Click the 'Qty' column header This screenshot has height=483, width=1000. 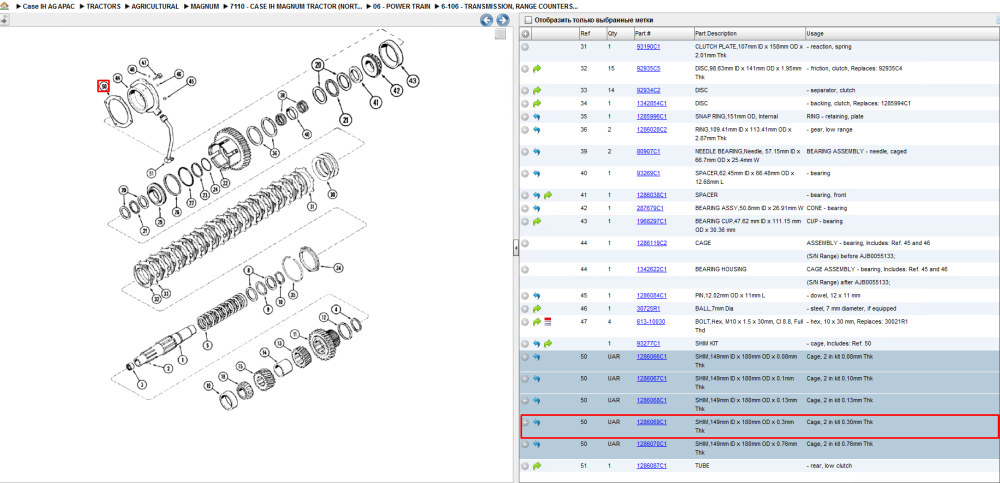(619, 34)
